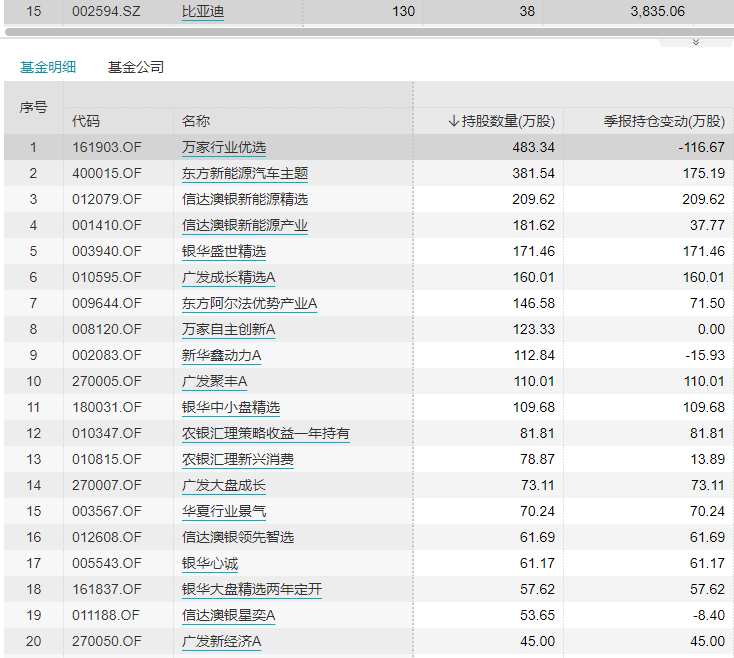Click holding change value -8.40
Screen dimensions: 734x658
[x=709, y=615]
